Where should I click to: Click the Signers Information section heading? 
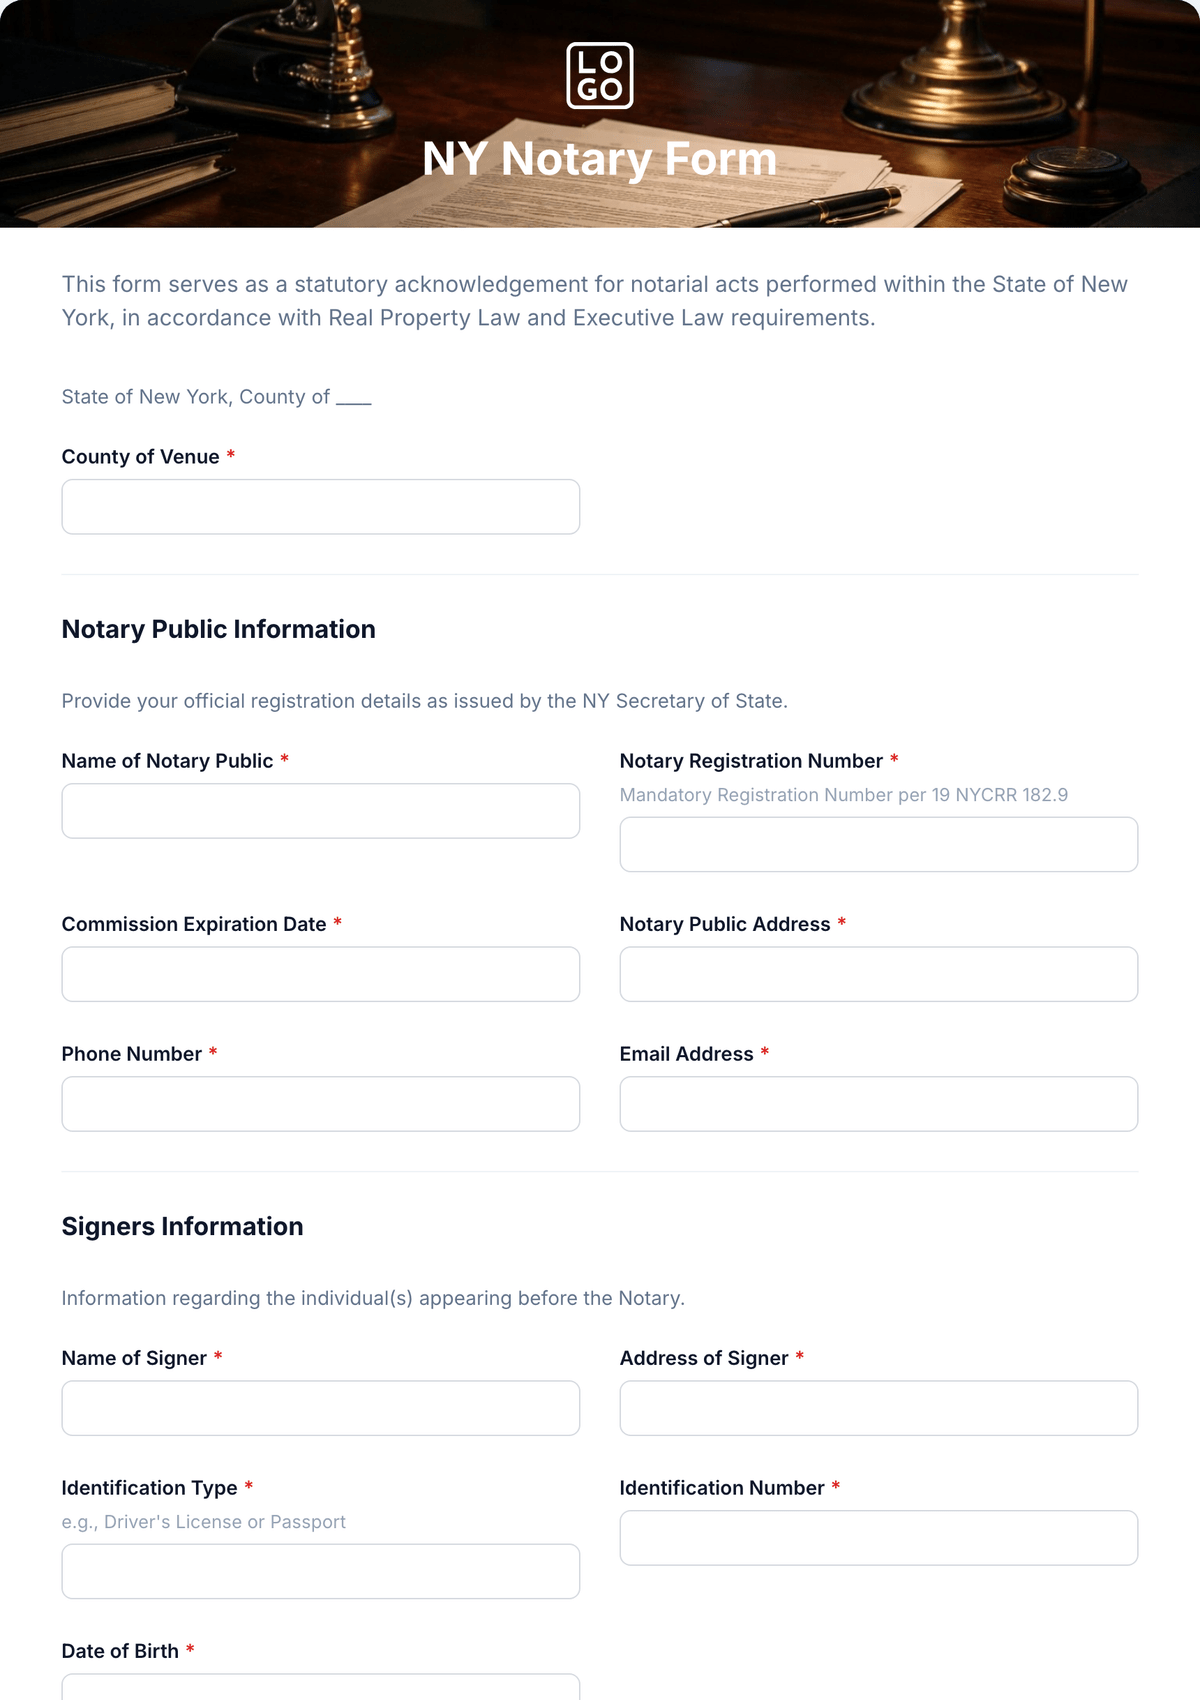pos(183,1227)
